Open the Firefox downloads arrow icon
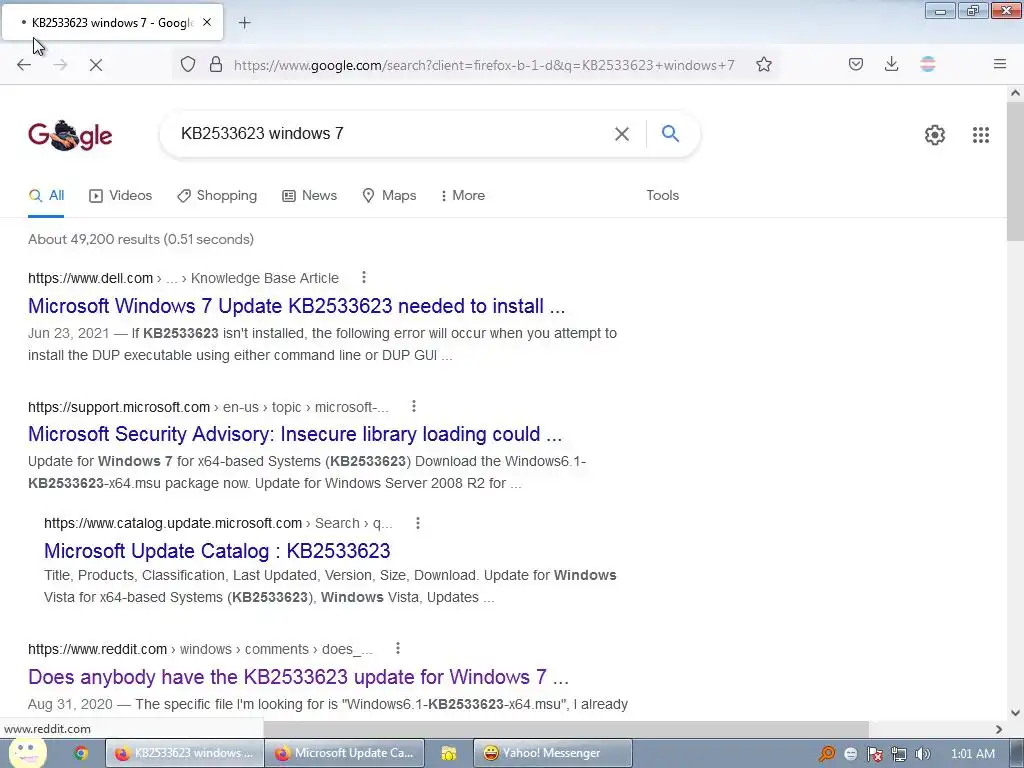 pyautogui.click(x=891, y=64)
